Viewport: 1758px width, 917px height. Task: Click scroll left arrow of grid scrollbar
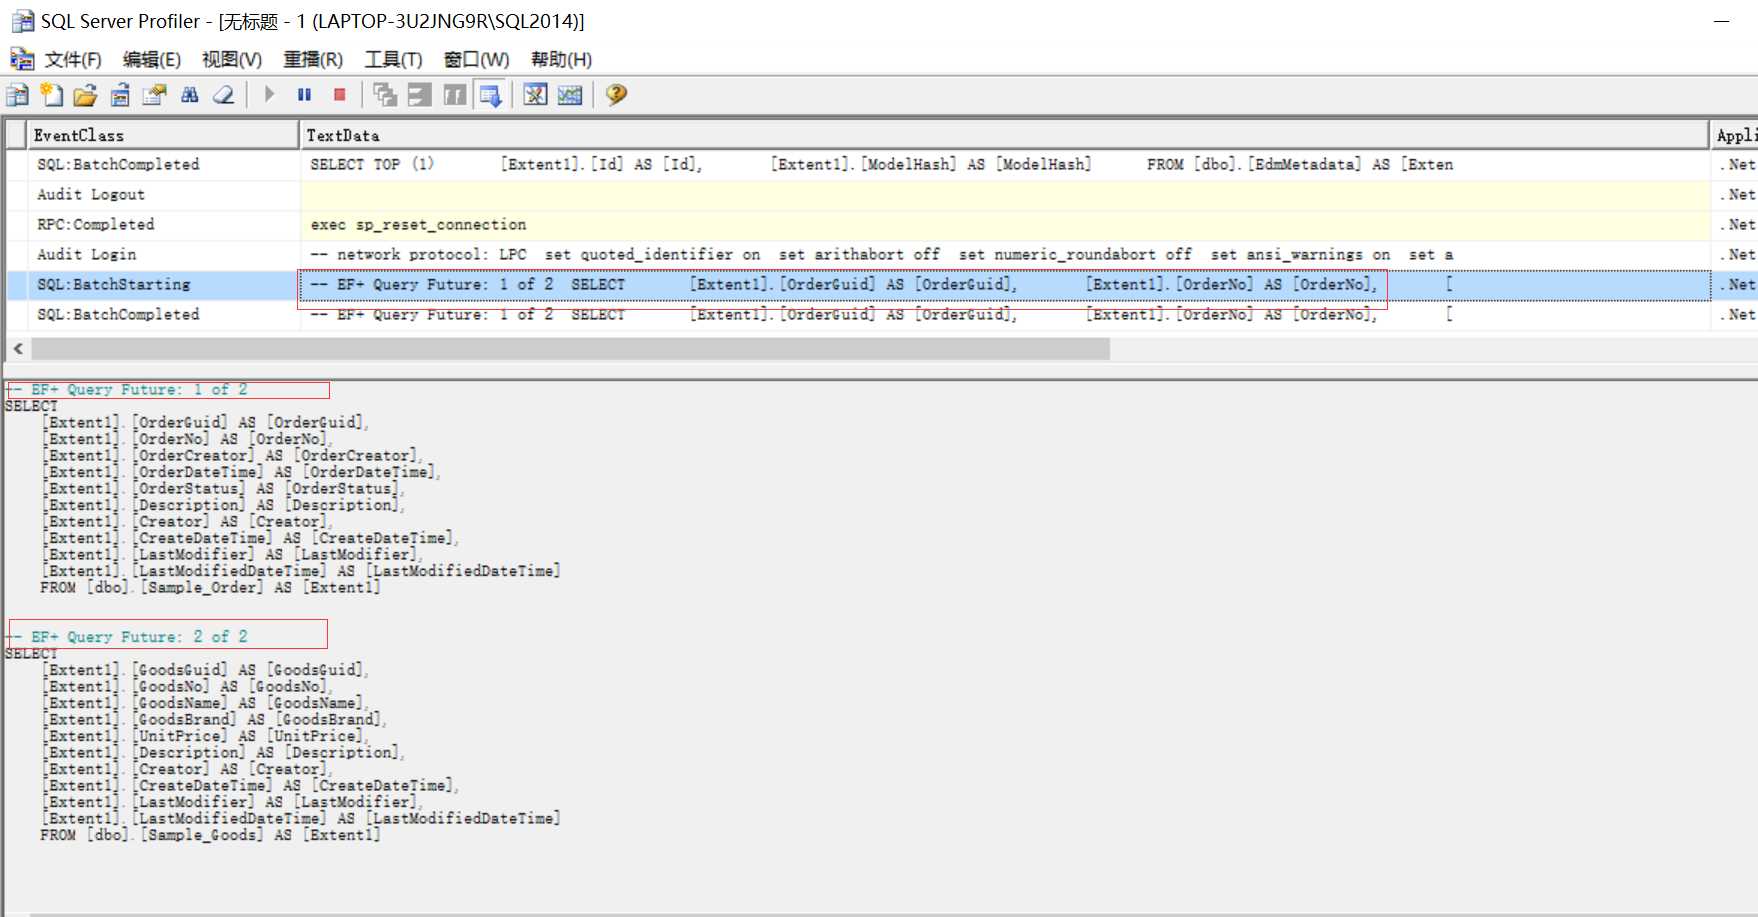point(18,348)
